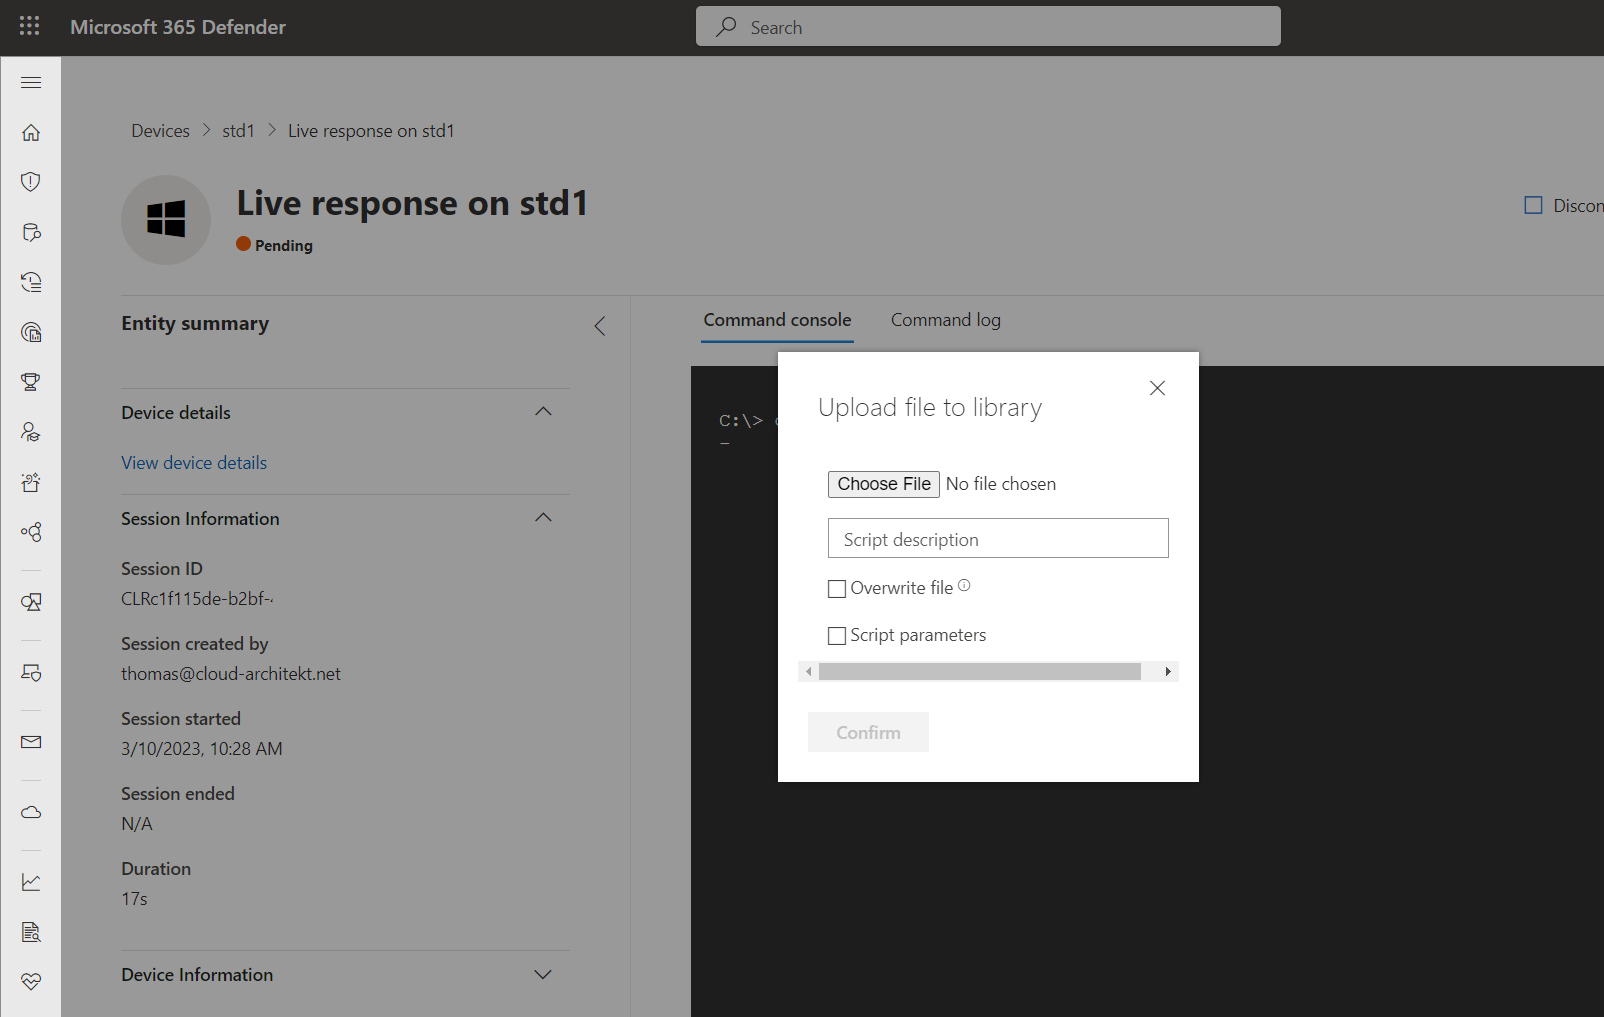Go to std1 breadcrumb
Screen dimensions: 1604x1017
(238, 131)
